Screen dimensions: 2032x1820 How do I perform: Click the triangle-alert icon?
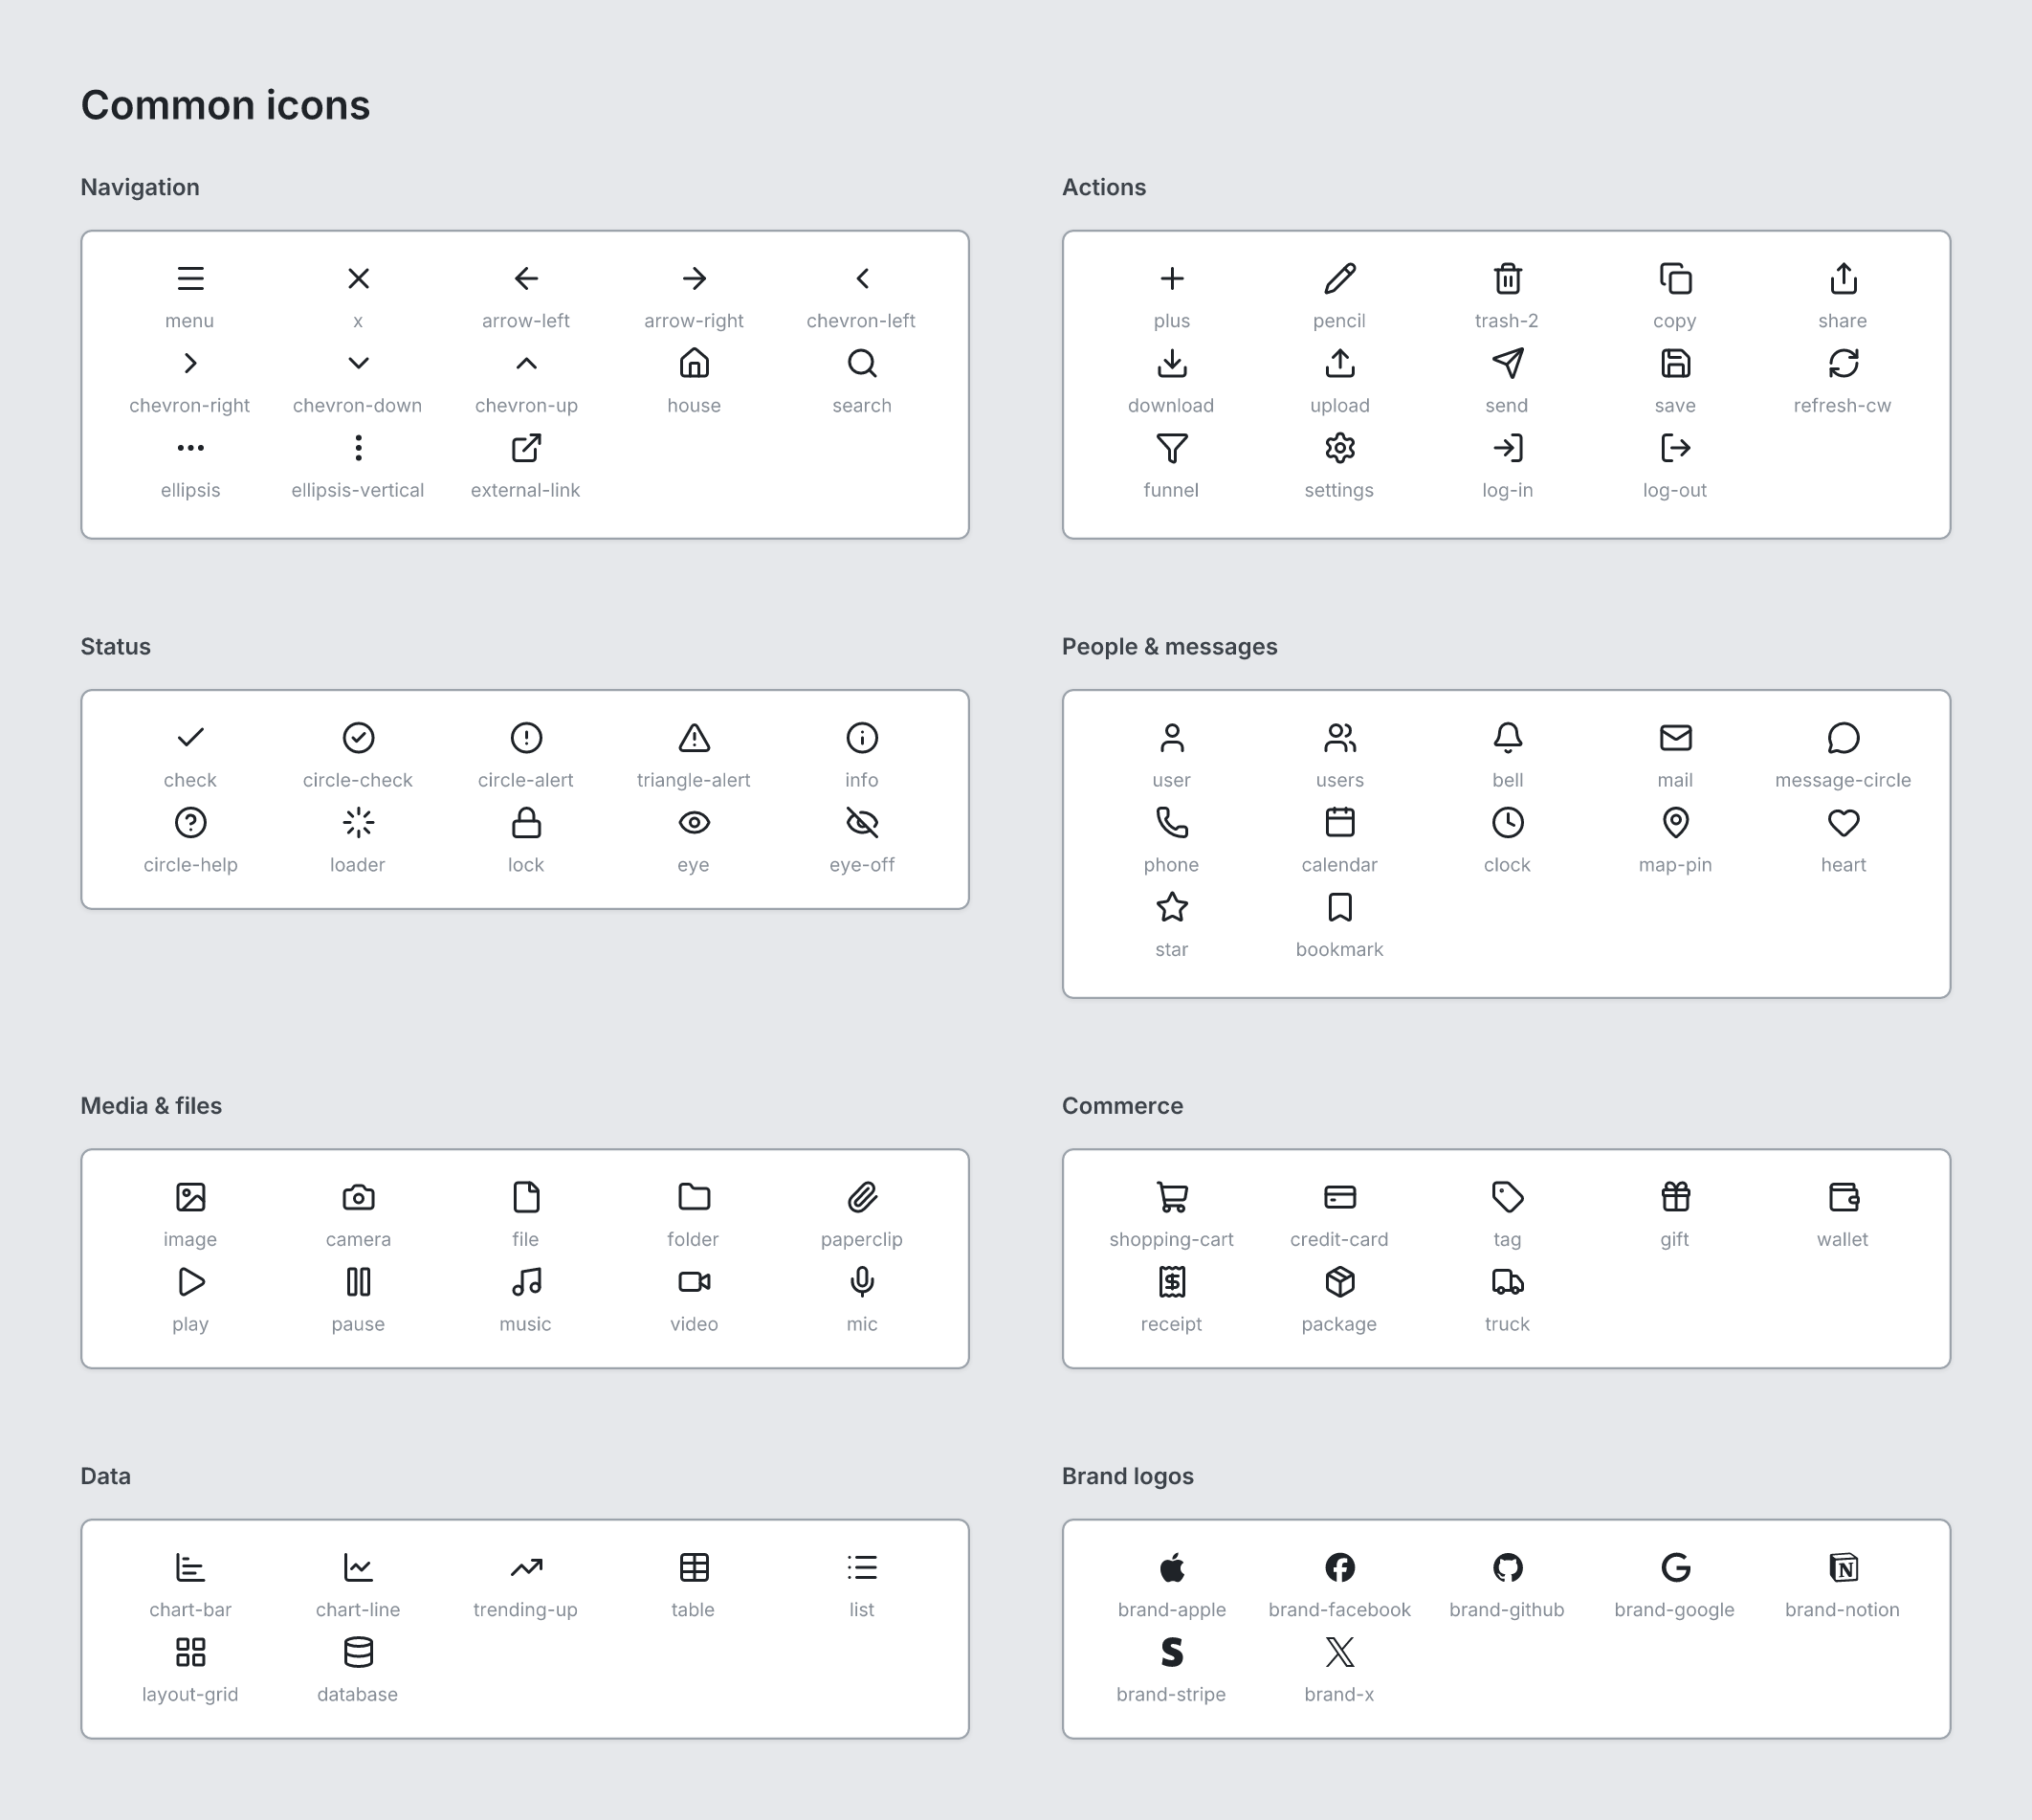[694, 738]
